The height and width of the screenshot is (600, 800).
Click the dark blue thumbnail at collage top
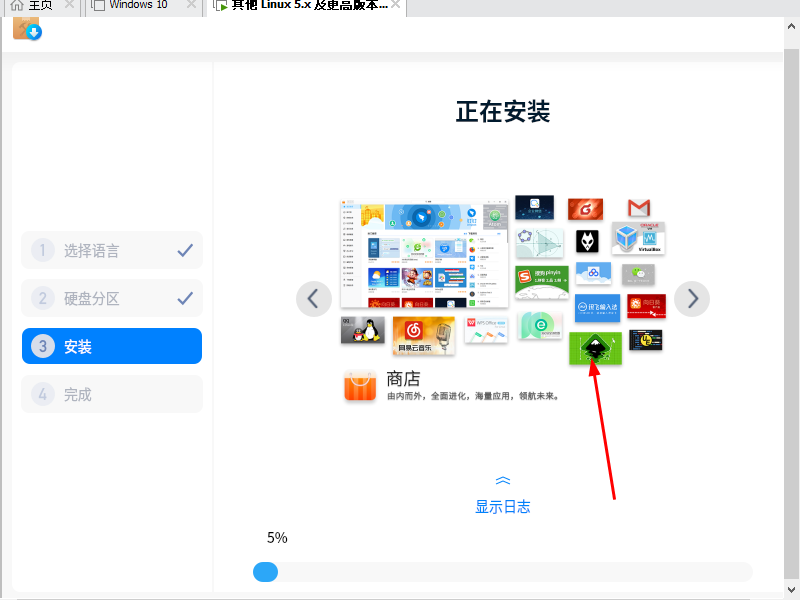534,207
